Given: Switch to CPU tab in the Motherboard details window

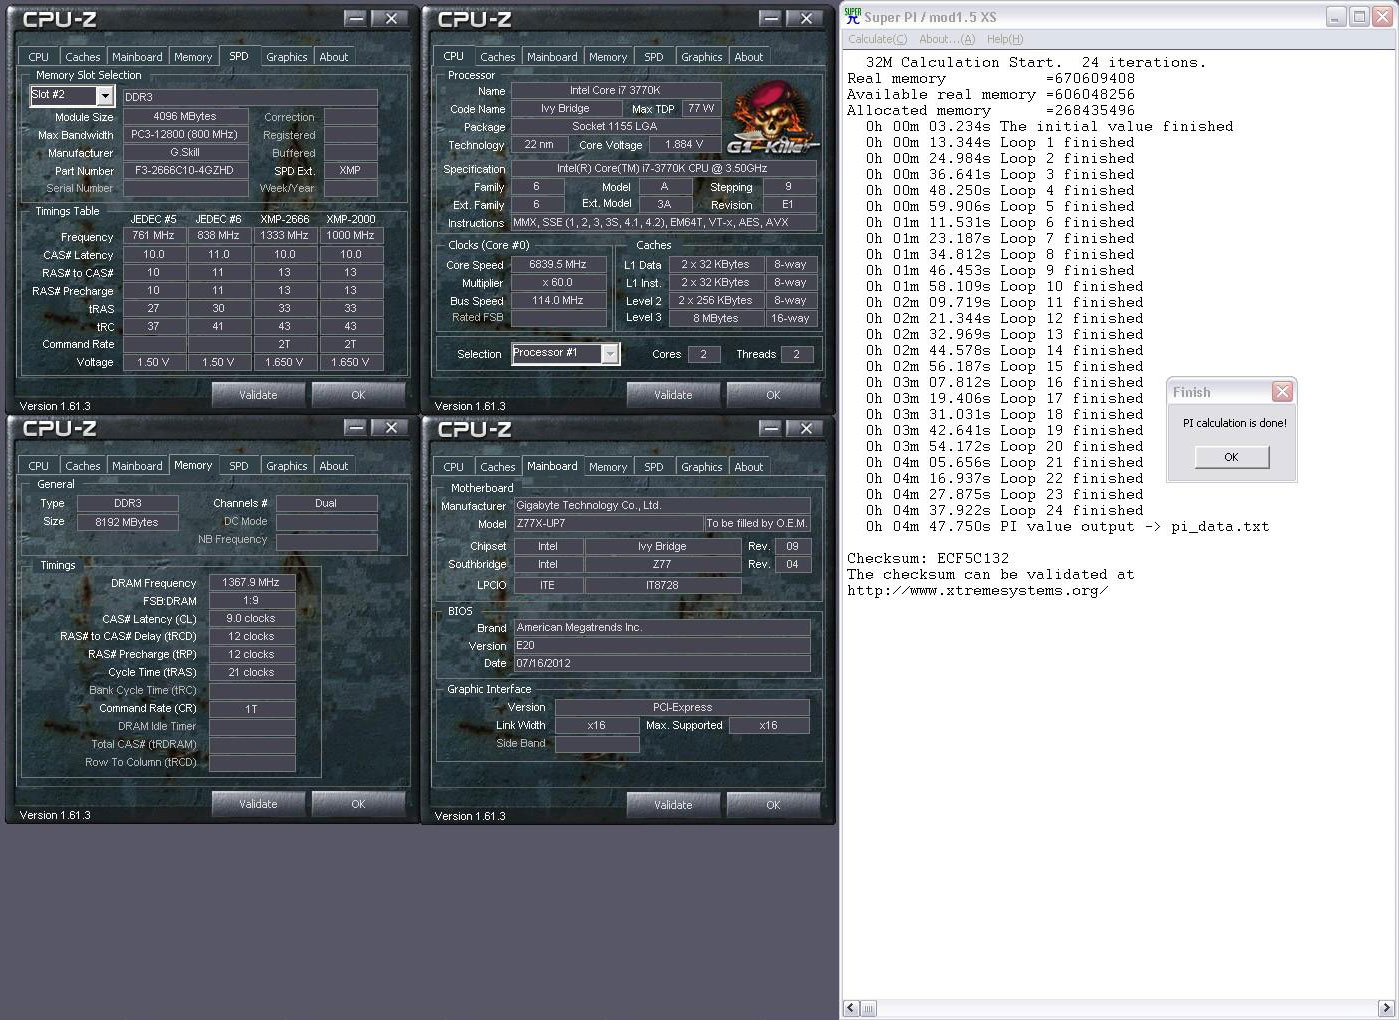Looking at the screenshot, I should tap(454, 467).
